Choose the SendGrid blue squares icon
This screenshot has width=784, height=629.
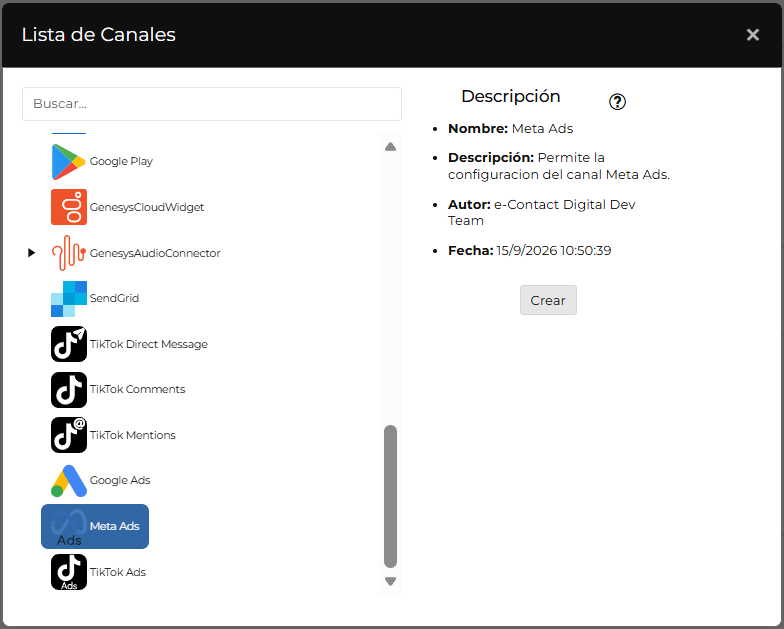[69, 298]
